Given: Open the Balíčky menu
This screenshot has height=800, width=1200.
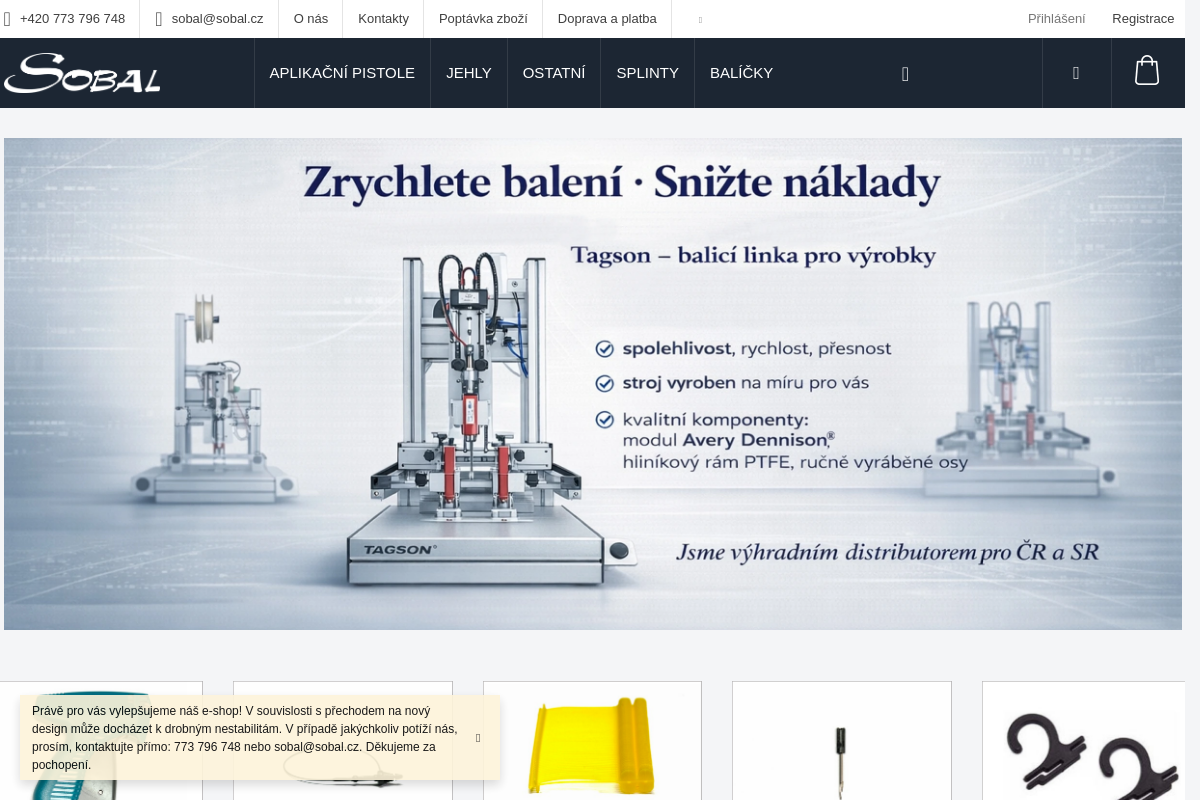Looking at the screenshot, I should point(741,73).
